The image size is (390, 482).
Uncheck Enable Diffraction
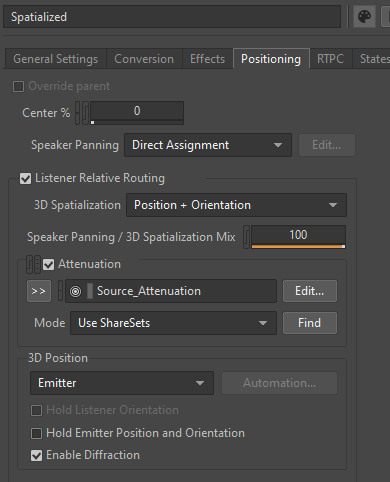pos(36,455)
